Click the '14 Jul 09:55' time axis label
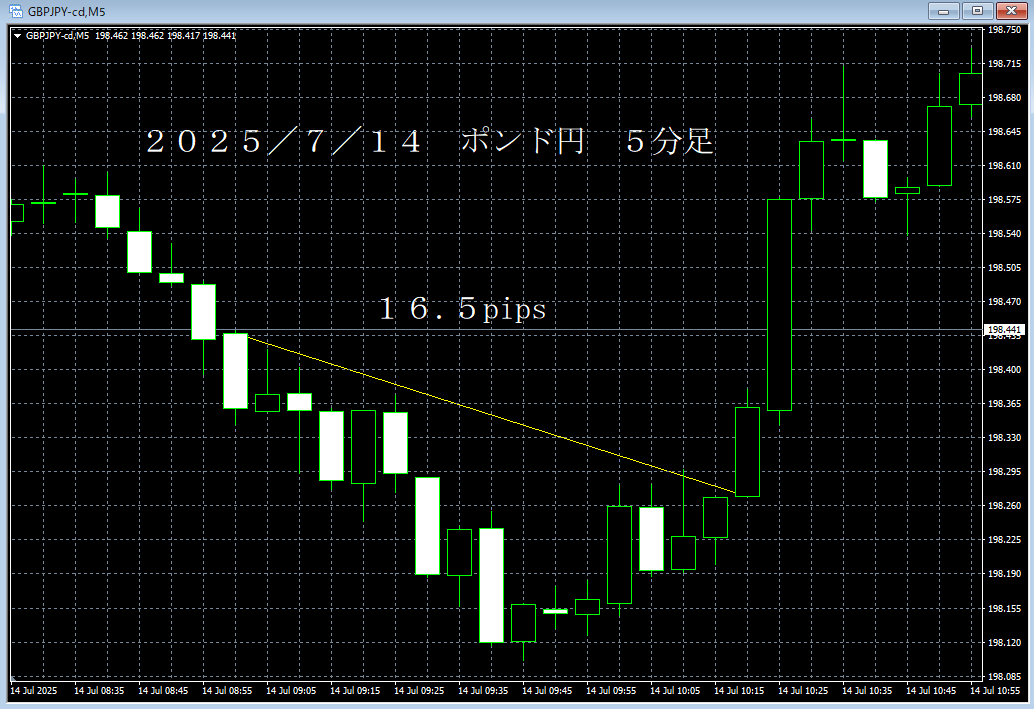This screenshot has width=1034, height=709. pos(611,691)
